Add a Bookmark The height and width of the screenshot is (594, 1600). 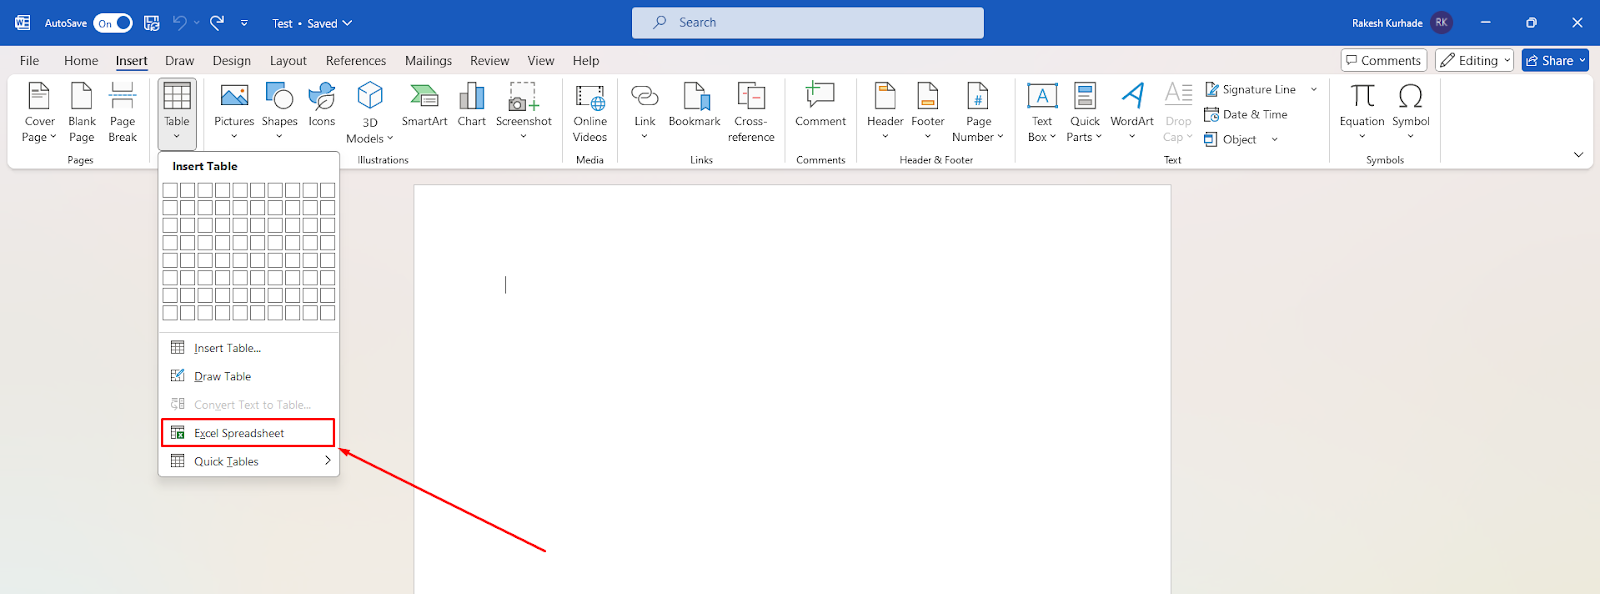[695, 105]
